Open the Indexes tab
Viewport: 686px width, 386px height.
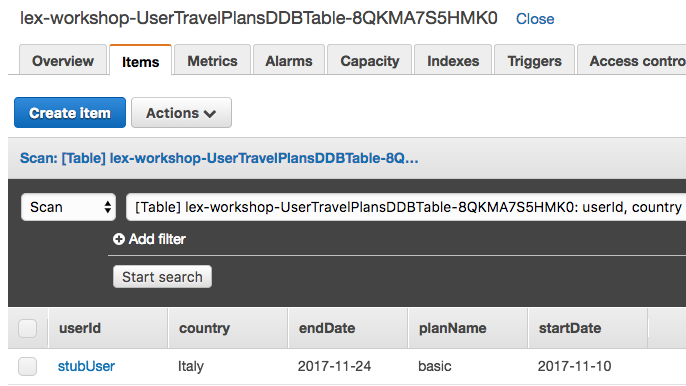pos(453,60)
